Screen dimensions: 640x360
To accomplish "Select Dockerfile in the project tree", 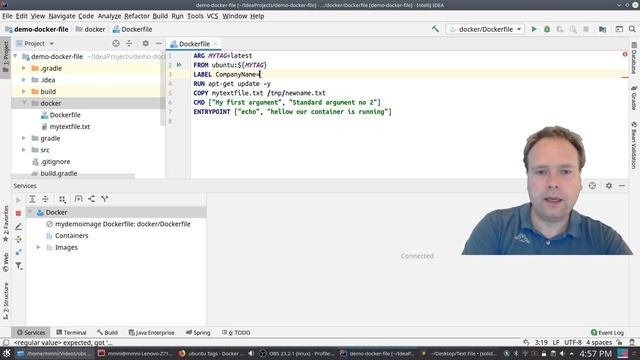I will pyautogui.click(x=65, y=115).
